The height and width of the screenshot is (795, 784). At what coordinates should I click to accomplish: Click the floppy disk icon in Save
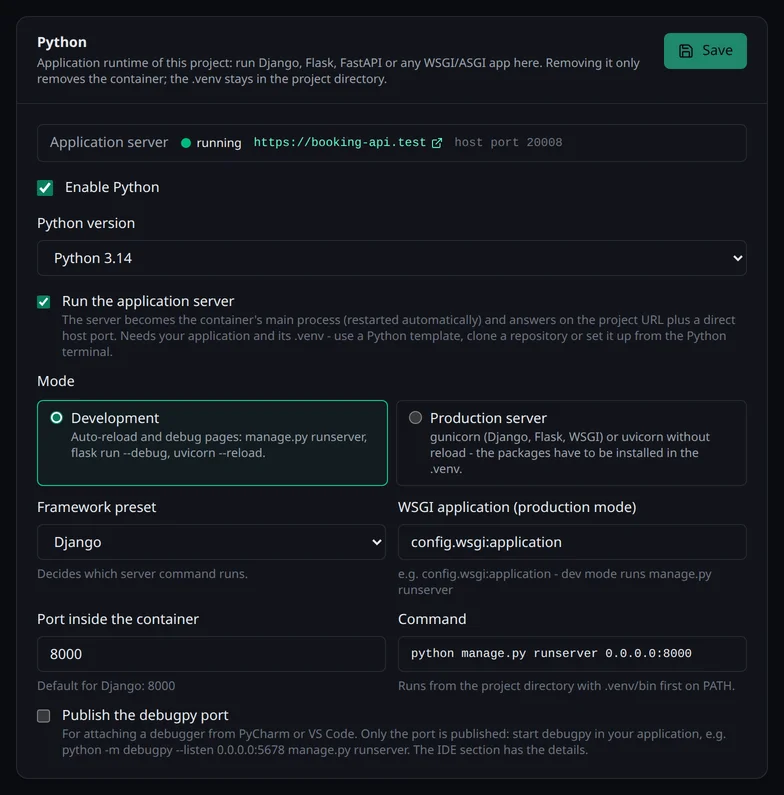686,51
